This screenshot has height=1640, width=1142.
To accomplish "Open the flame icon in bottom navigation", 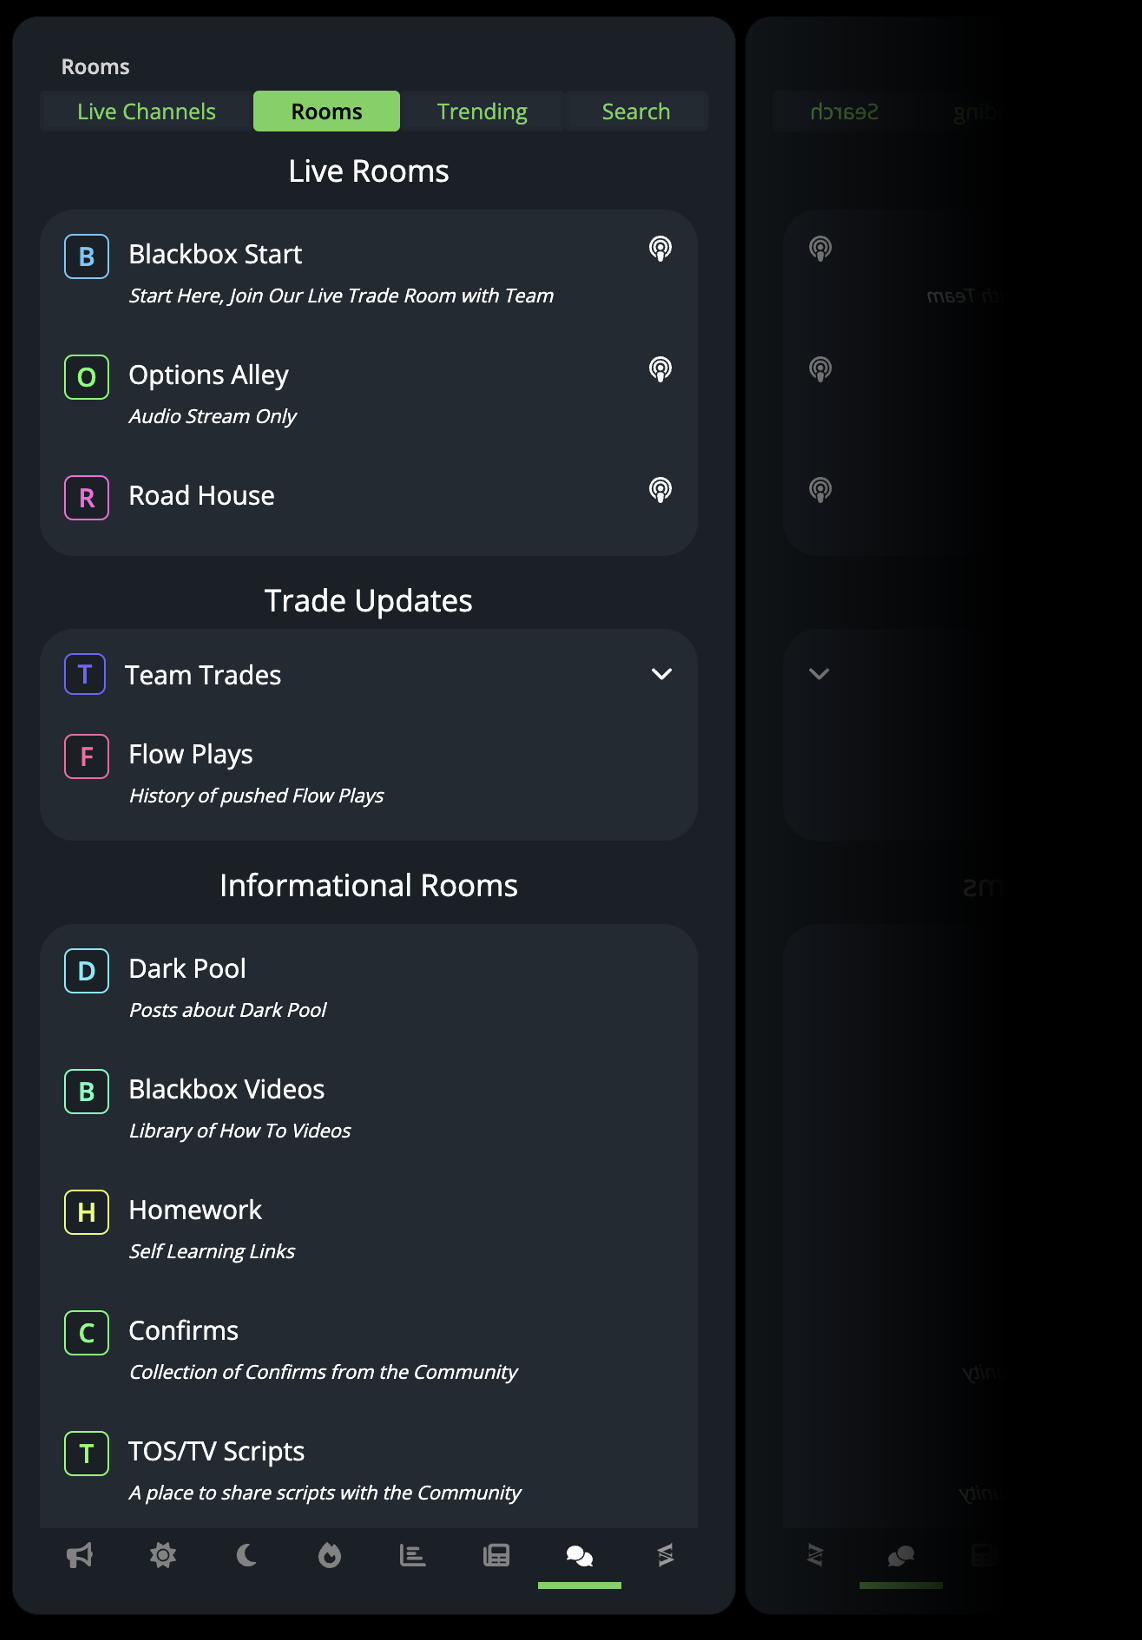I will tap(329, 1555).
